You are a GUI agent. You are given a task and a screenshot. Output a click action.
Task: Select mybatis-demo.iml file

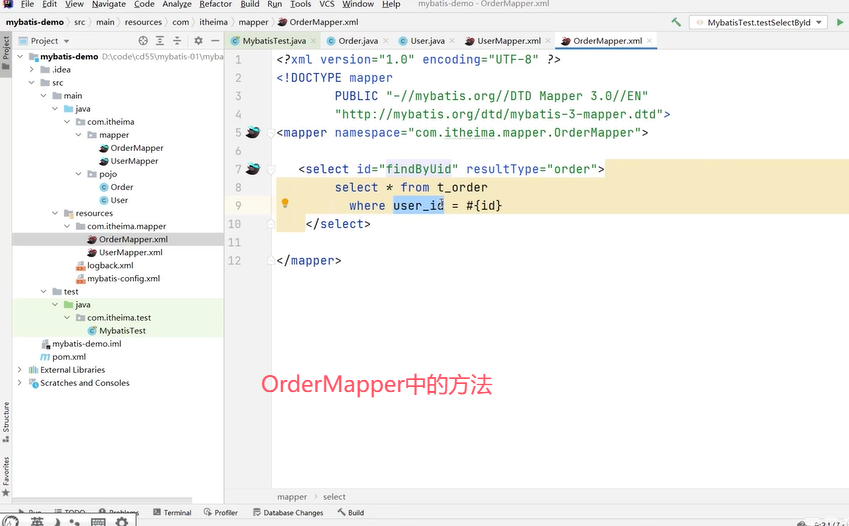tap(81, 343)
